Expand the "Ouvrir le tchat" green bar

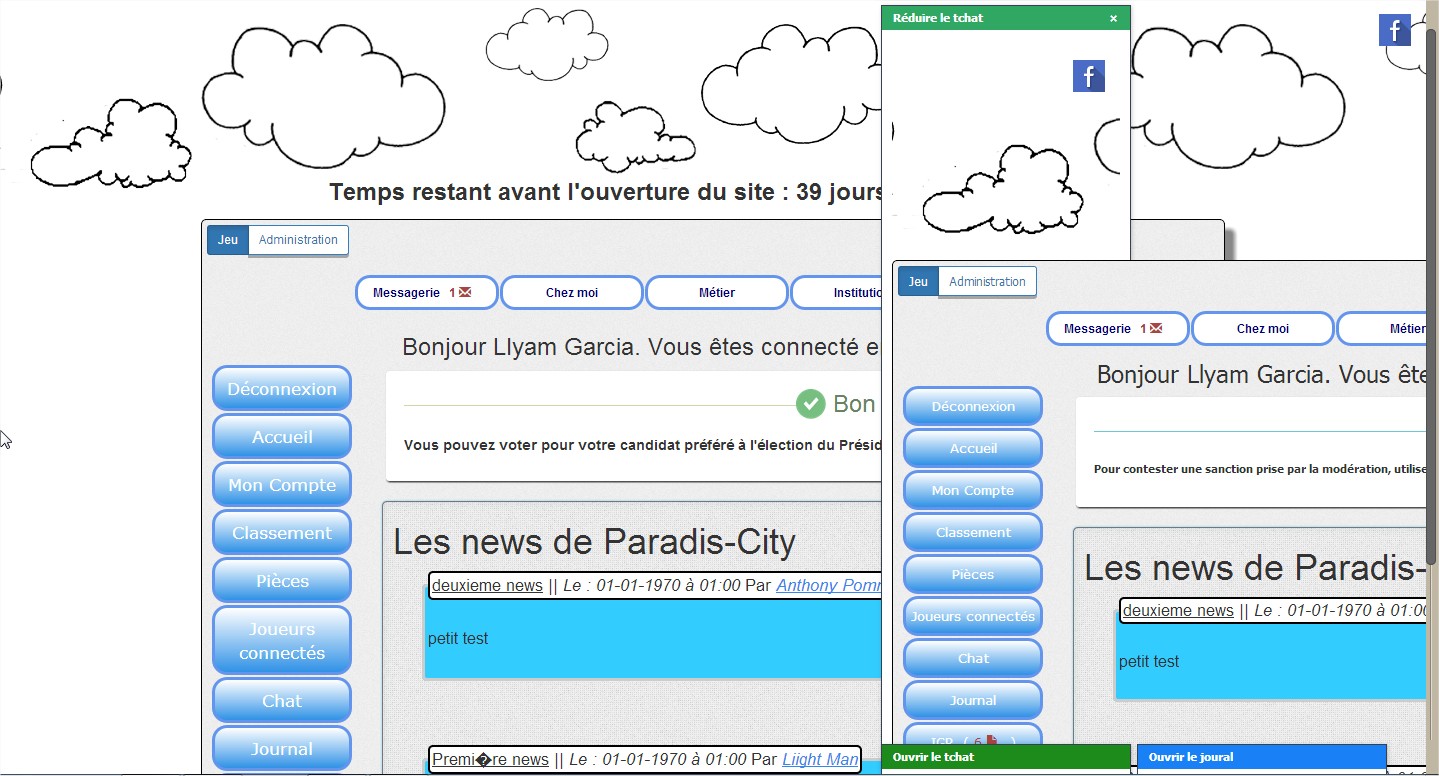1005,757
